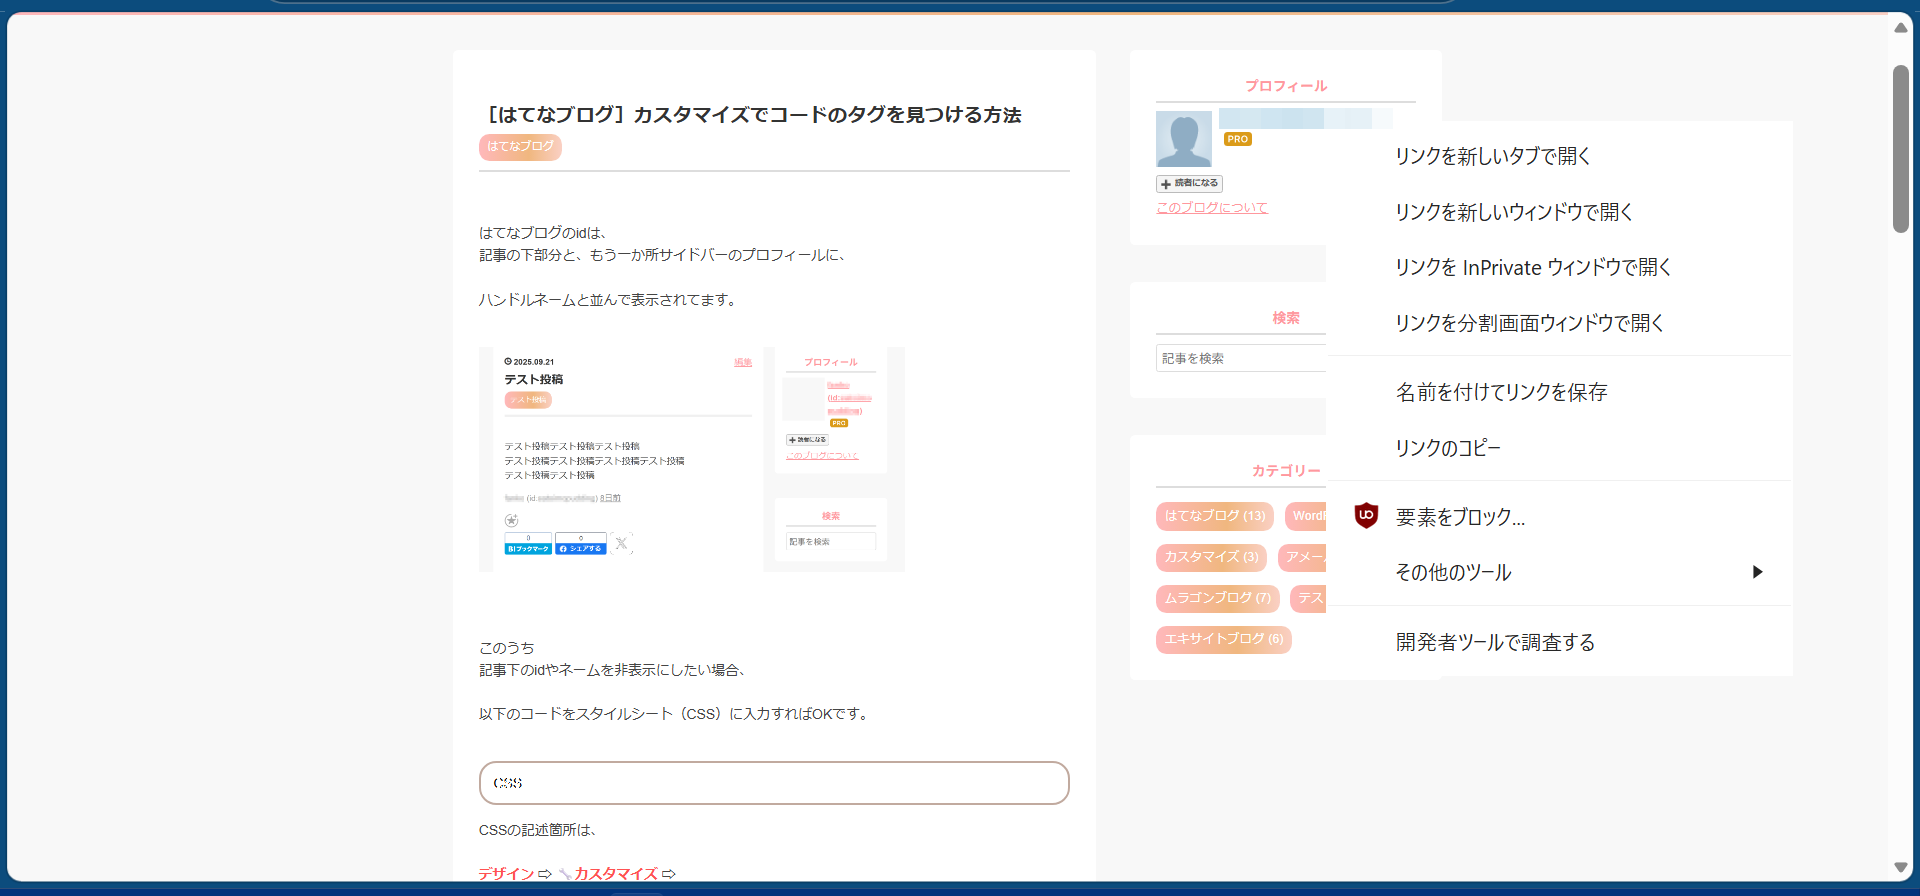Screen dimensions: 1920x896
Task: Click the blurred profile username link
Action: [x=1306, y=119]
